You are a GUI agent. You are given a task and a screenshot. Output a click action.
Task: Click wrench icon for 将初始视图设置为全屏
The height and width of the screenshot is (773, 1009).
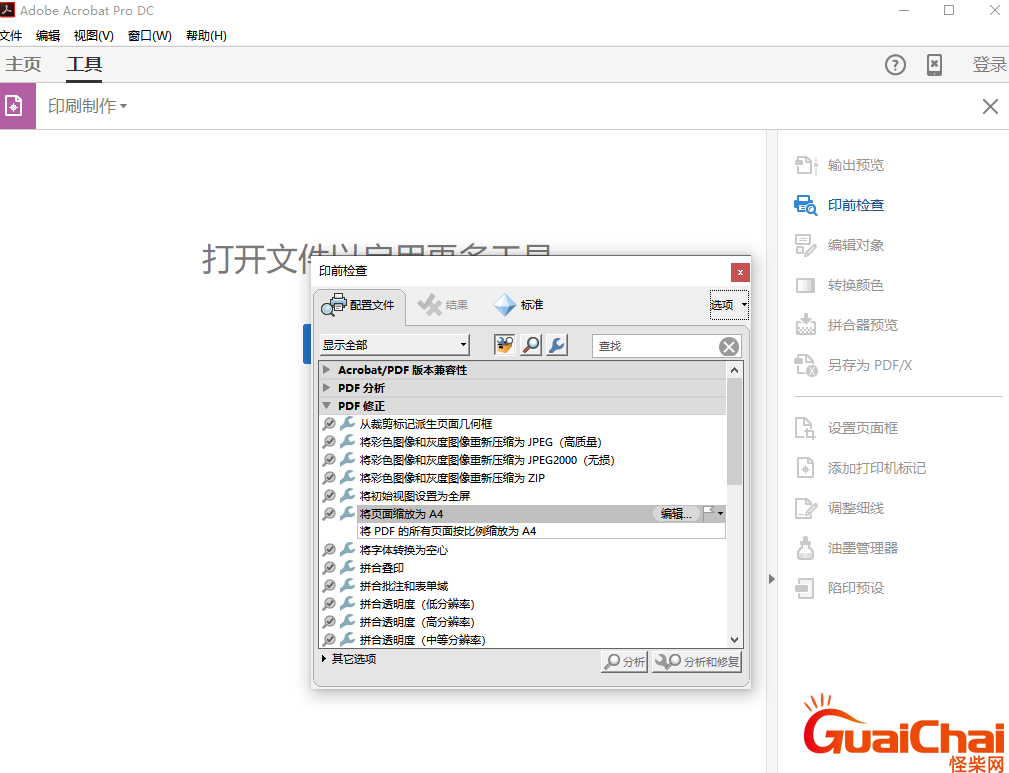(x=347, y=496)
